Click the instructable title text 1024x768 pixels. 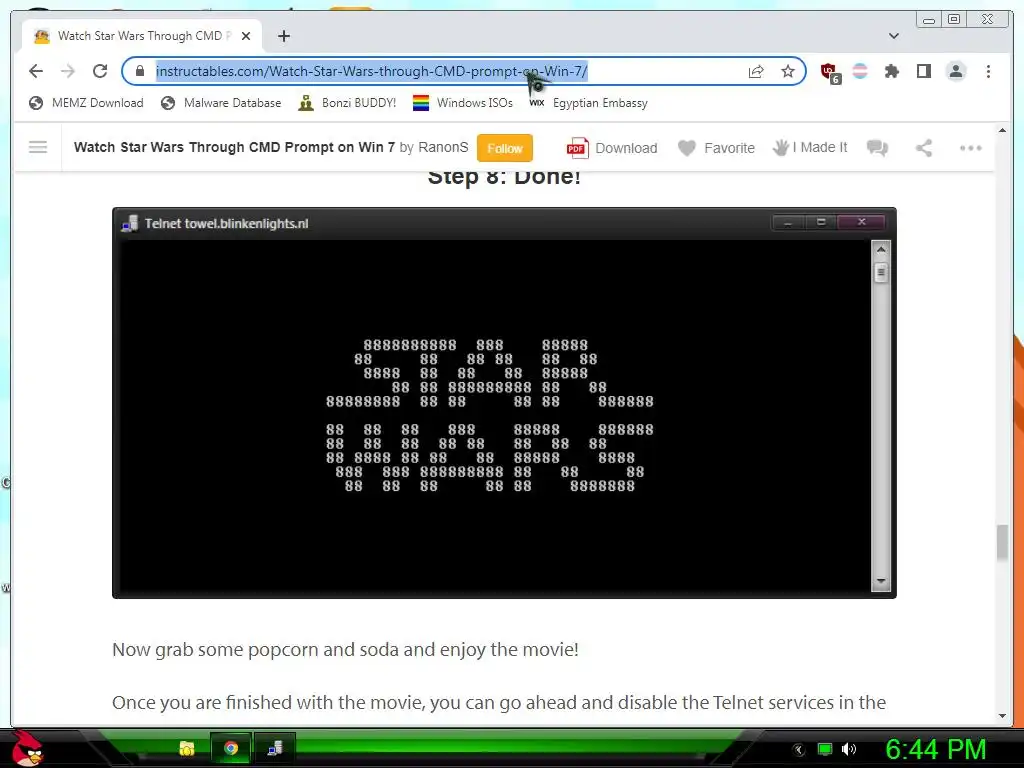pyautogui.click(x=234, y=148)
